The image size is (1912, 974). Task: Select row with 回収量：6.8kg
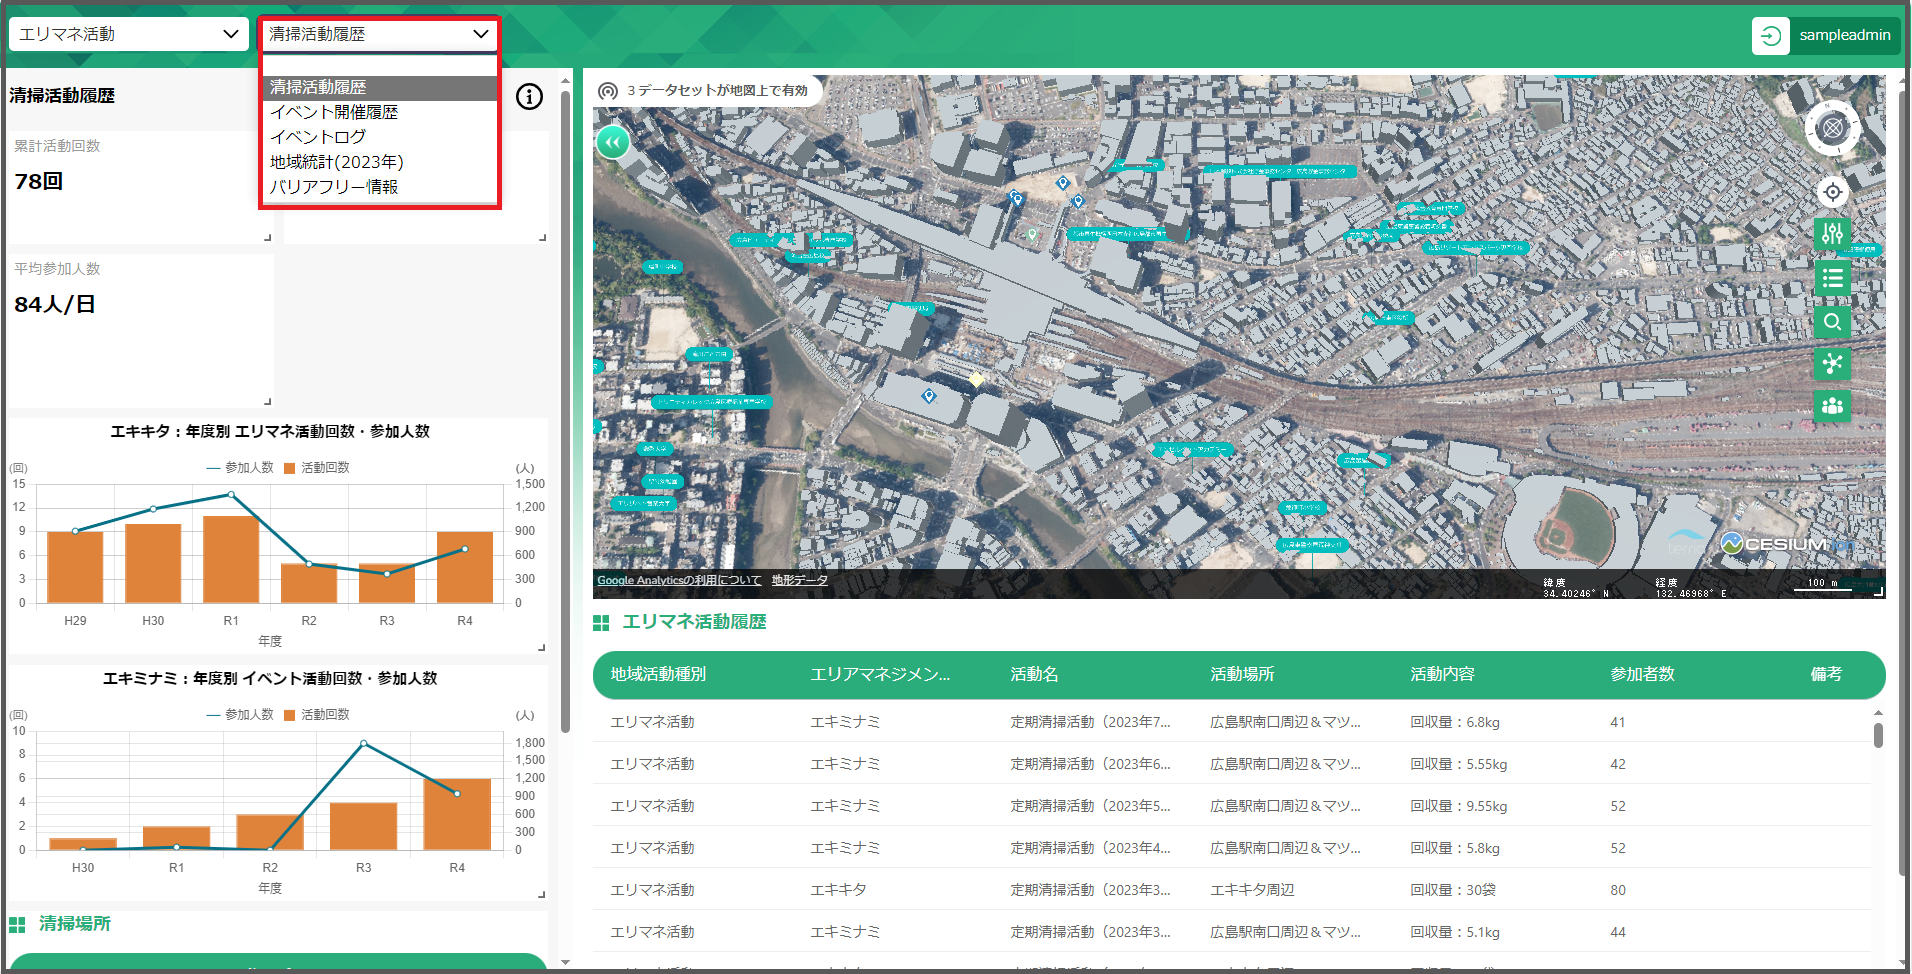click(1231, 722)
